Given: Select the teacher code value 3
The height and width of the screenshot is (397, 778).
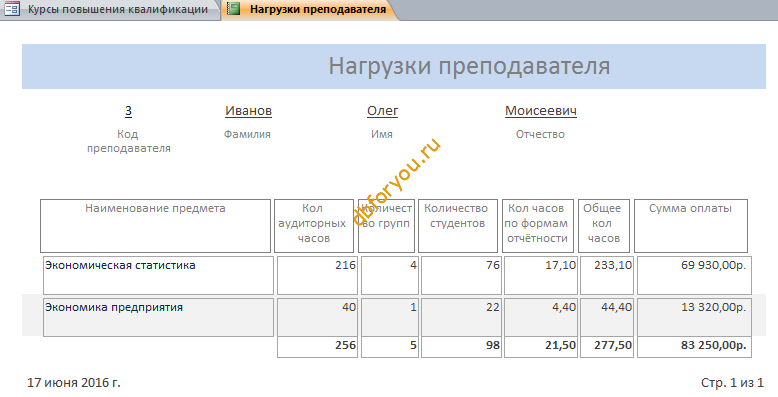Looking at the screenshot, I should pos(129,111).
